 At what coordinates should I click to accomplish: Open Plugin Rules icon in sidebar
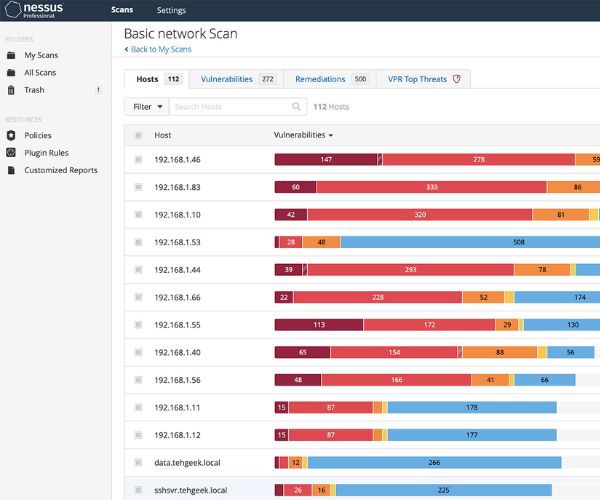(11, 153)
